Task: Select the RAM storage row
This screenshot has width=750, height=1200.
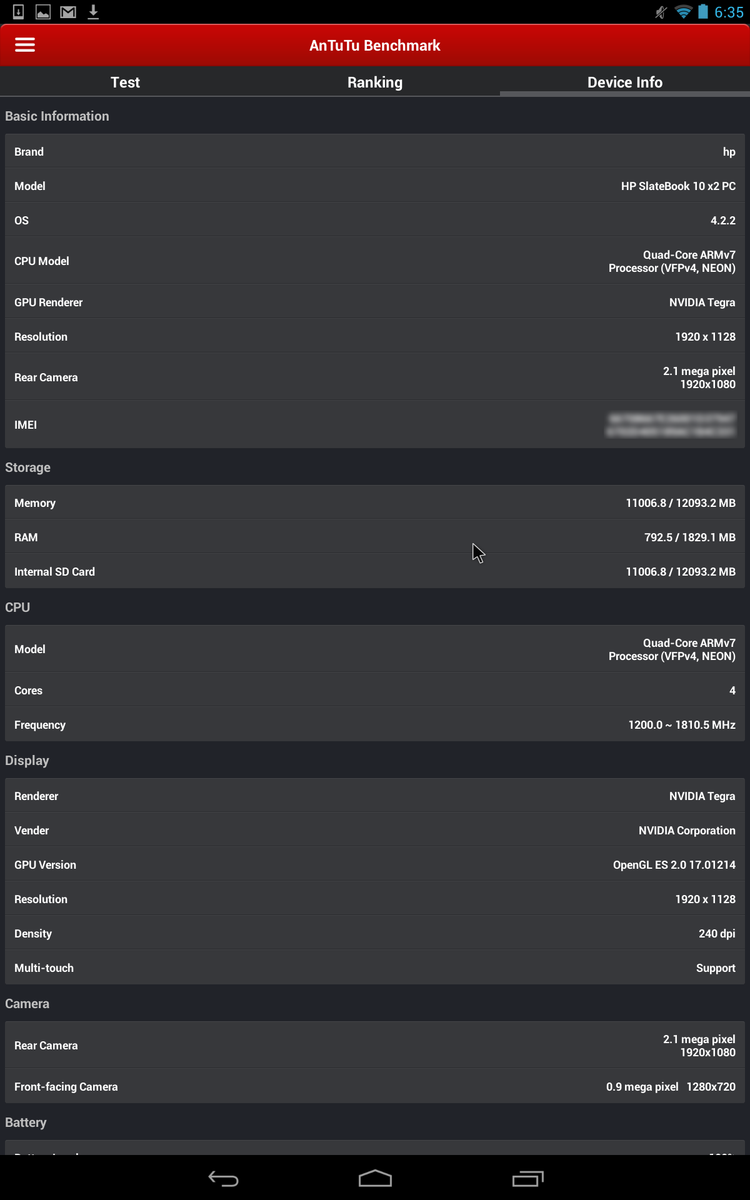Action: (x=375, y=537)
